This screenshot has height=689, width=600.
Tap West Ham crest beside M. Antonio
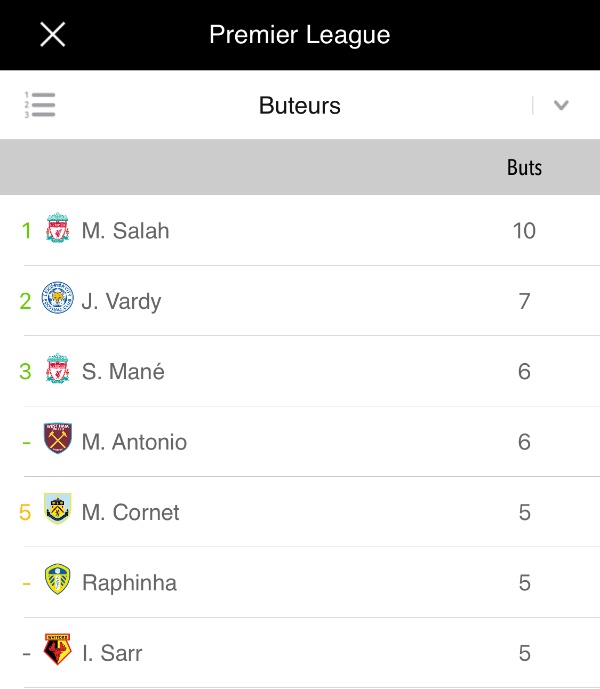[58, 438]
